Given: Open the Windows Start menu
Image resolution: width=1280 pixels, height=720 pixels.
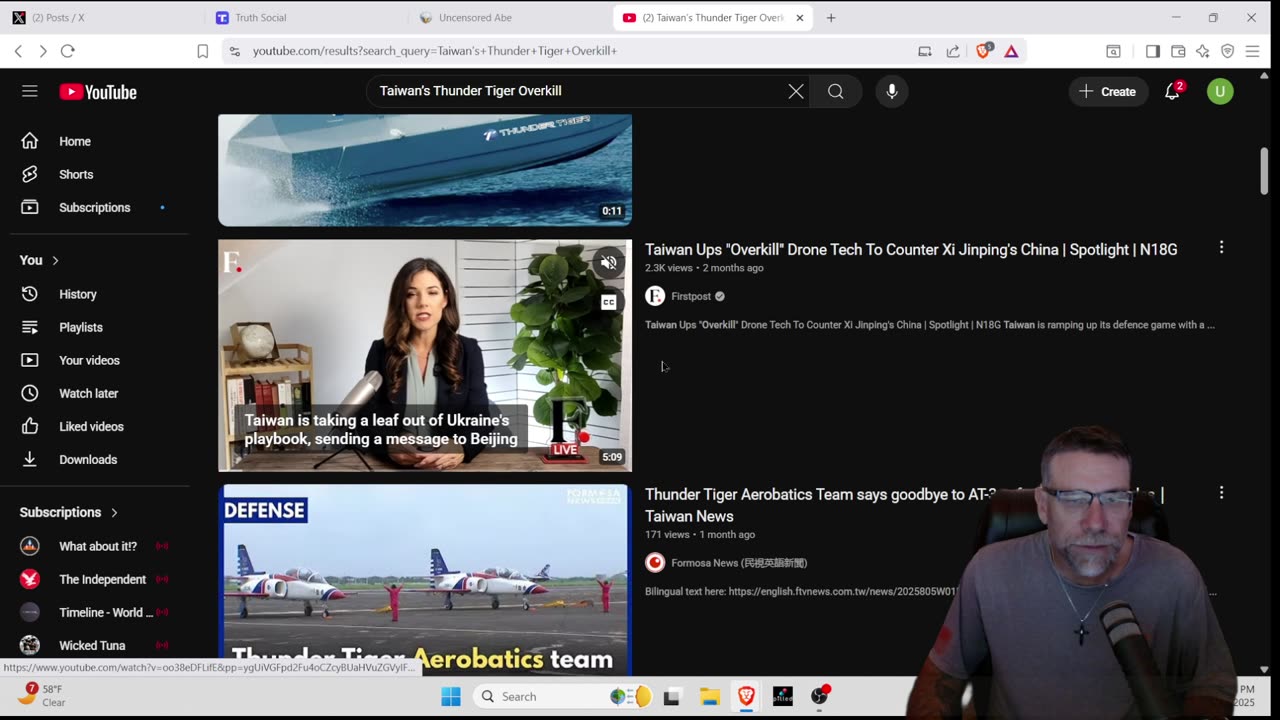Looking at the screenshot, I should 451,696.
